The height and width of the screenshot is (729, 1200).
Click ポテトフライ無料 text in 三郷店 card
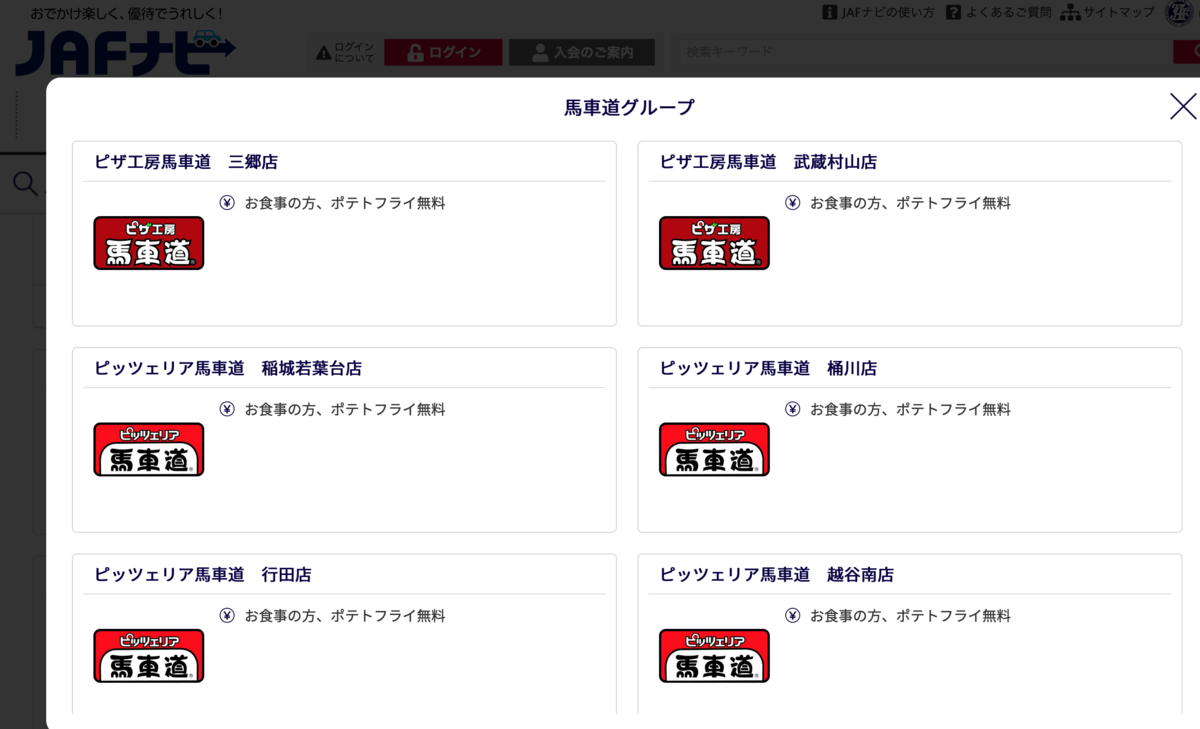(388, 203)
